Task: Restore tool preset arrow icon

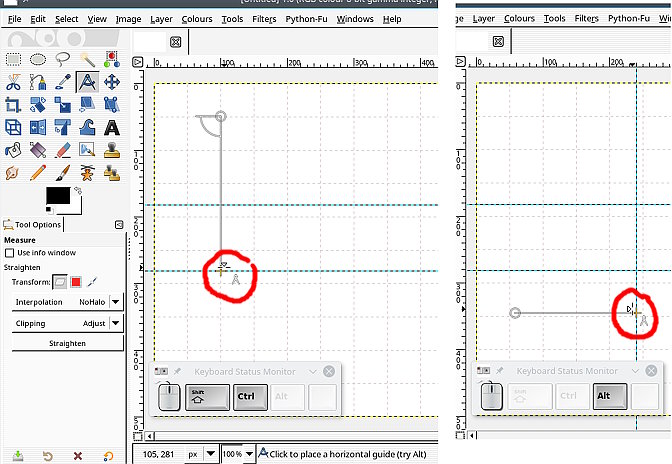Action: (x=48, y=456)
